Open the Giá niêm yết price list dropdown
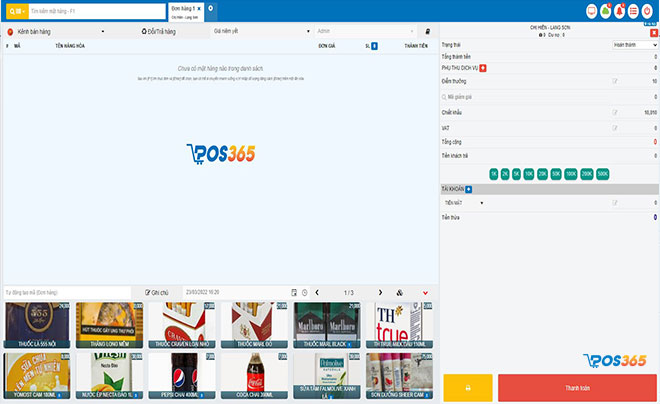660x404 pixels. pyautogui.click(x=261, y=31)
